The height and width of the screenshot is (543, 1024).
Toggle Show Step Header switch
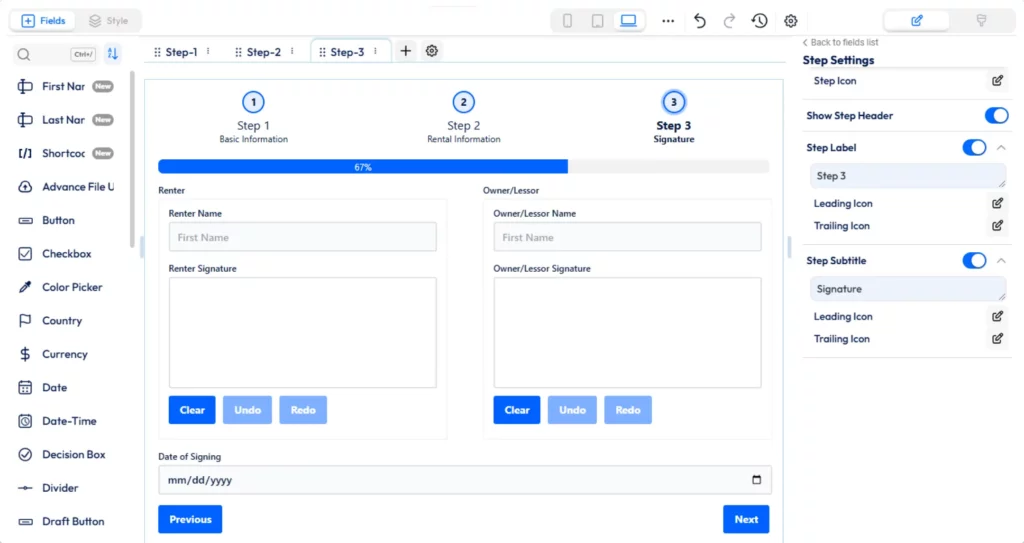coord(997,116)
